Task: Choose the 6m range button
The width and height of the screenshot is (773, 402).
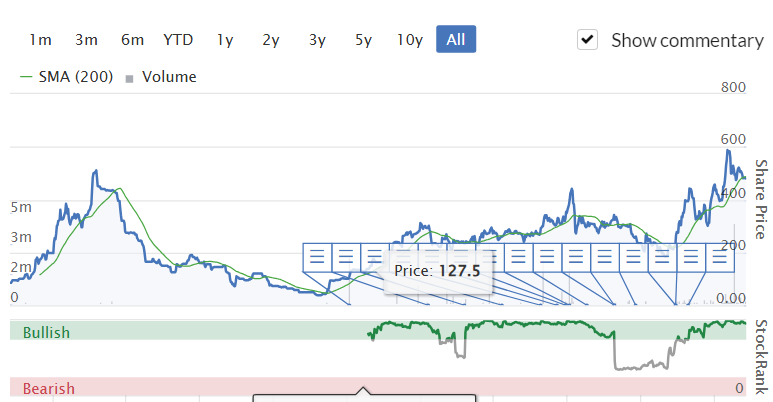Action: 132,40
